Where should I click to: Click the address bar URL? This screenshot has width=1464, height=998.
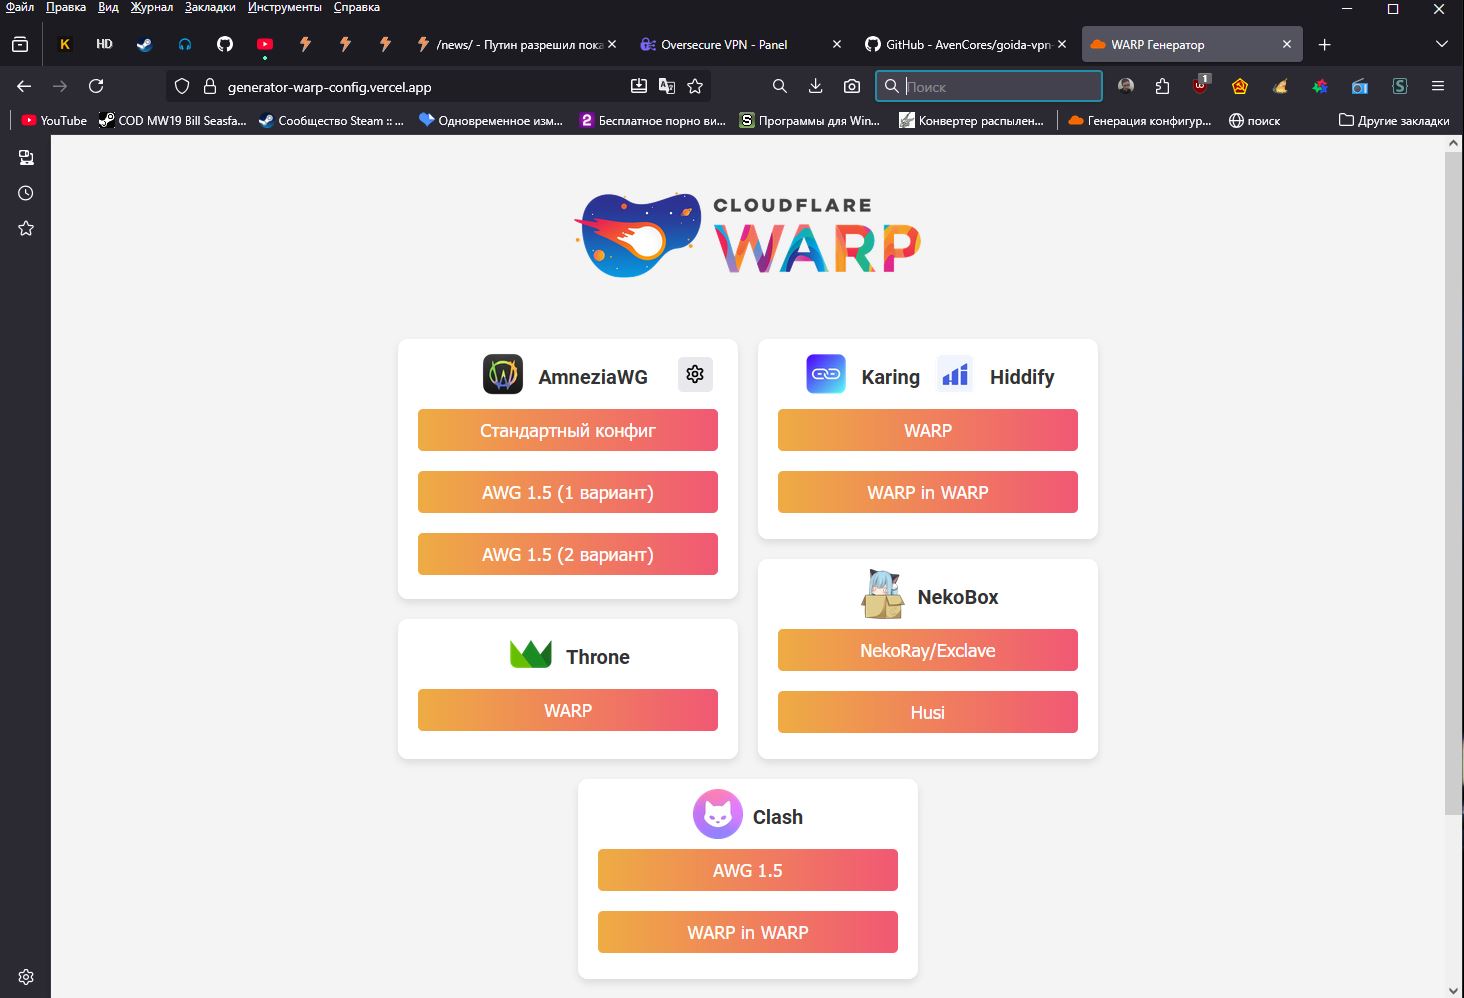coord(330,87)
